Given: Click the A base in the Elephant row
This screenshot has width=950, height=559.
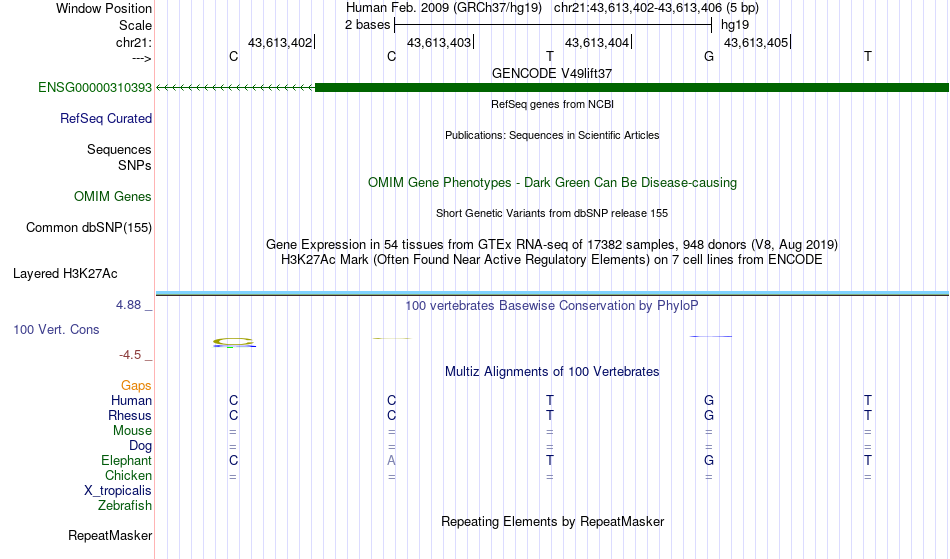Looking at the screenshot, I should tap(391, 460).
